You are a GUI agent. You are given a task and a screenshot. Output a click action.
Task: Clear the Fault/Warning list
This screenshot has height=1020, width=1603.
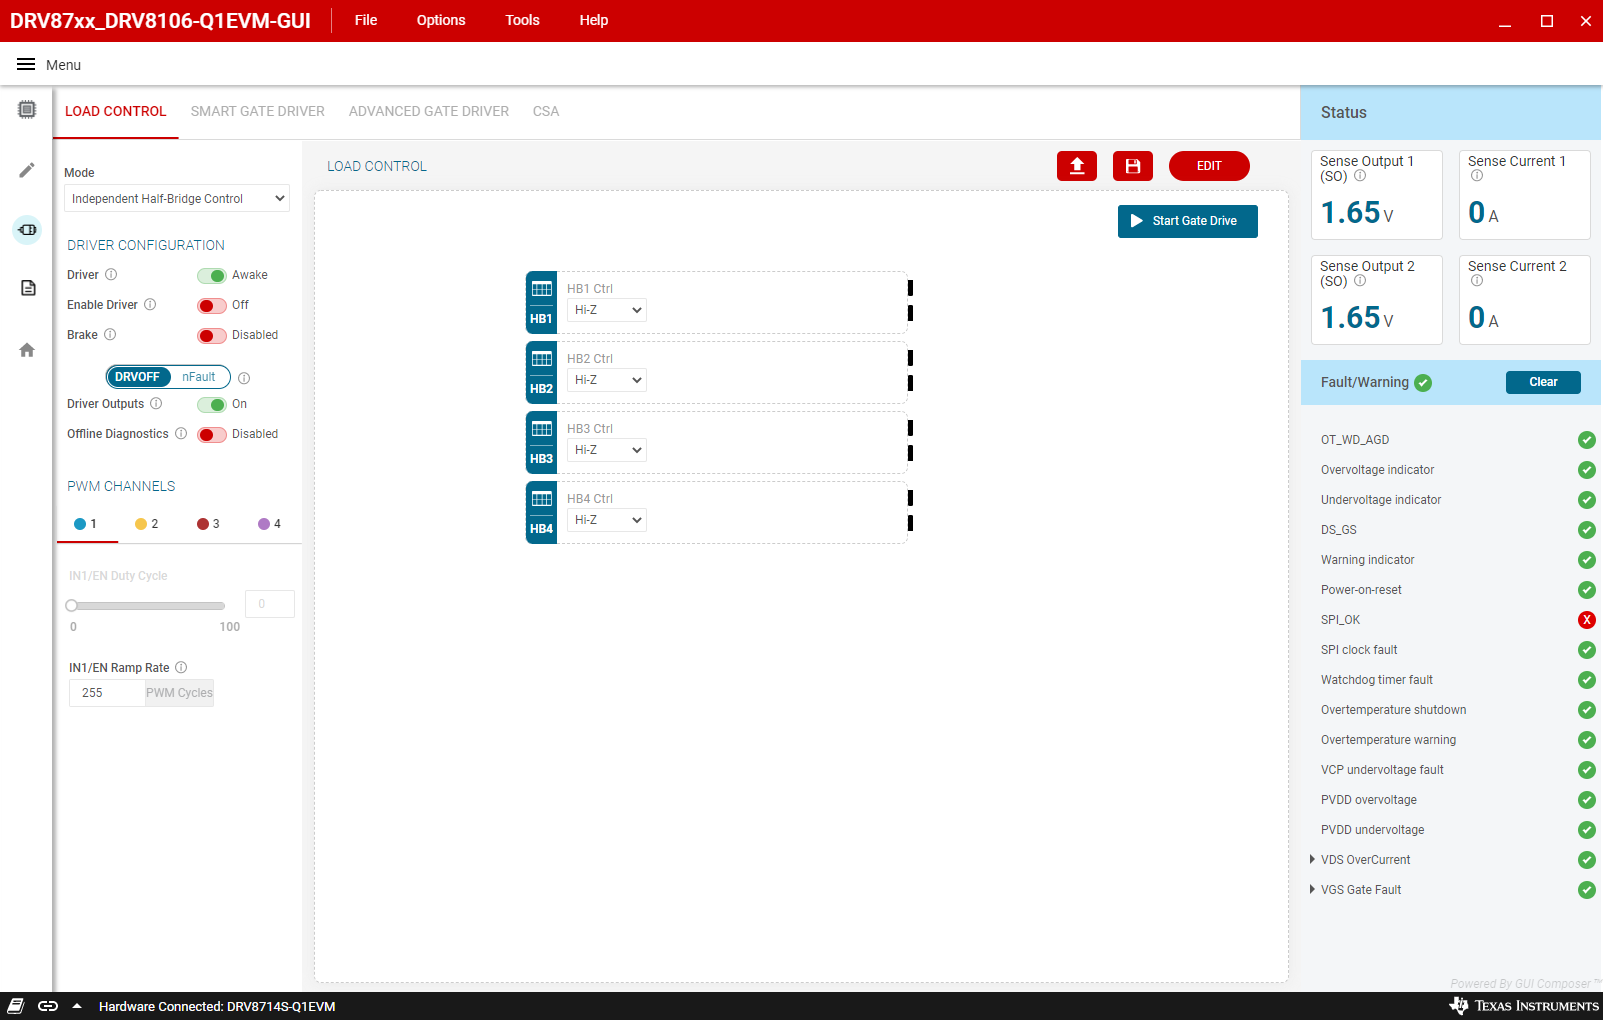pyautogui.click(x=1543, y=382)
